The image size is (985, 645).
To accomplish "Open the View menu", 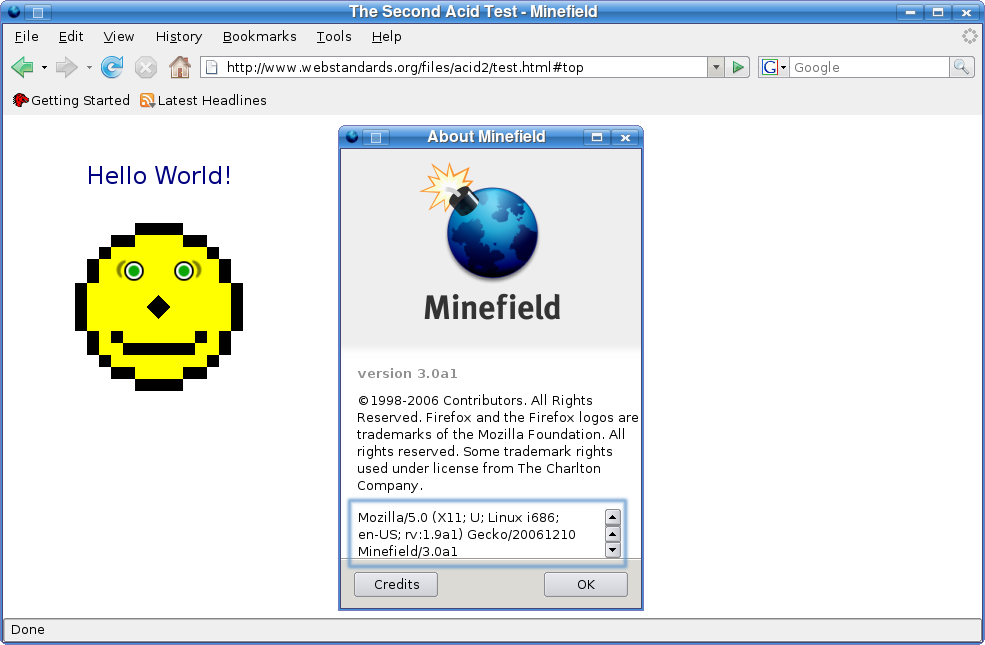I will pos(119,36).
